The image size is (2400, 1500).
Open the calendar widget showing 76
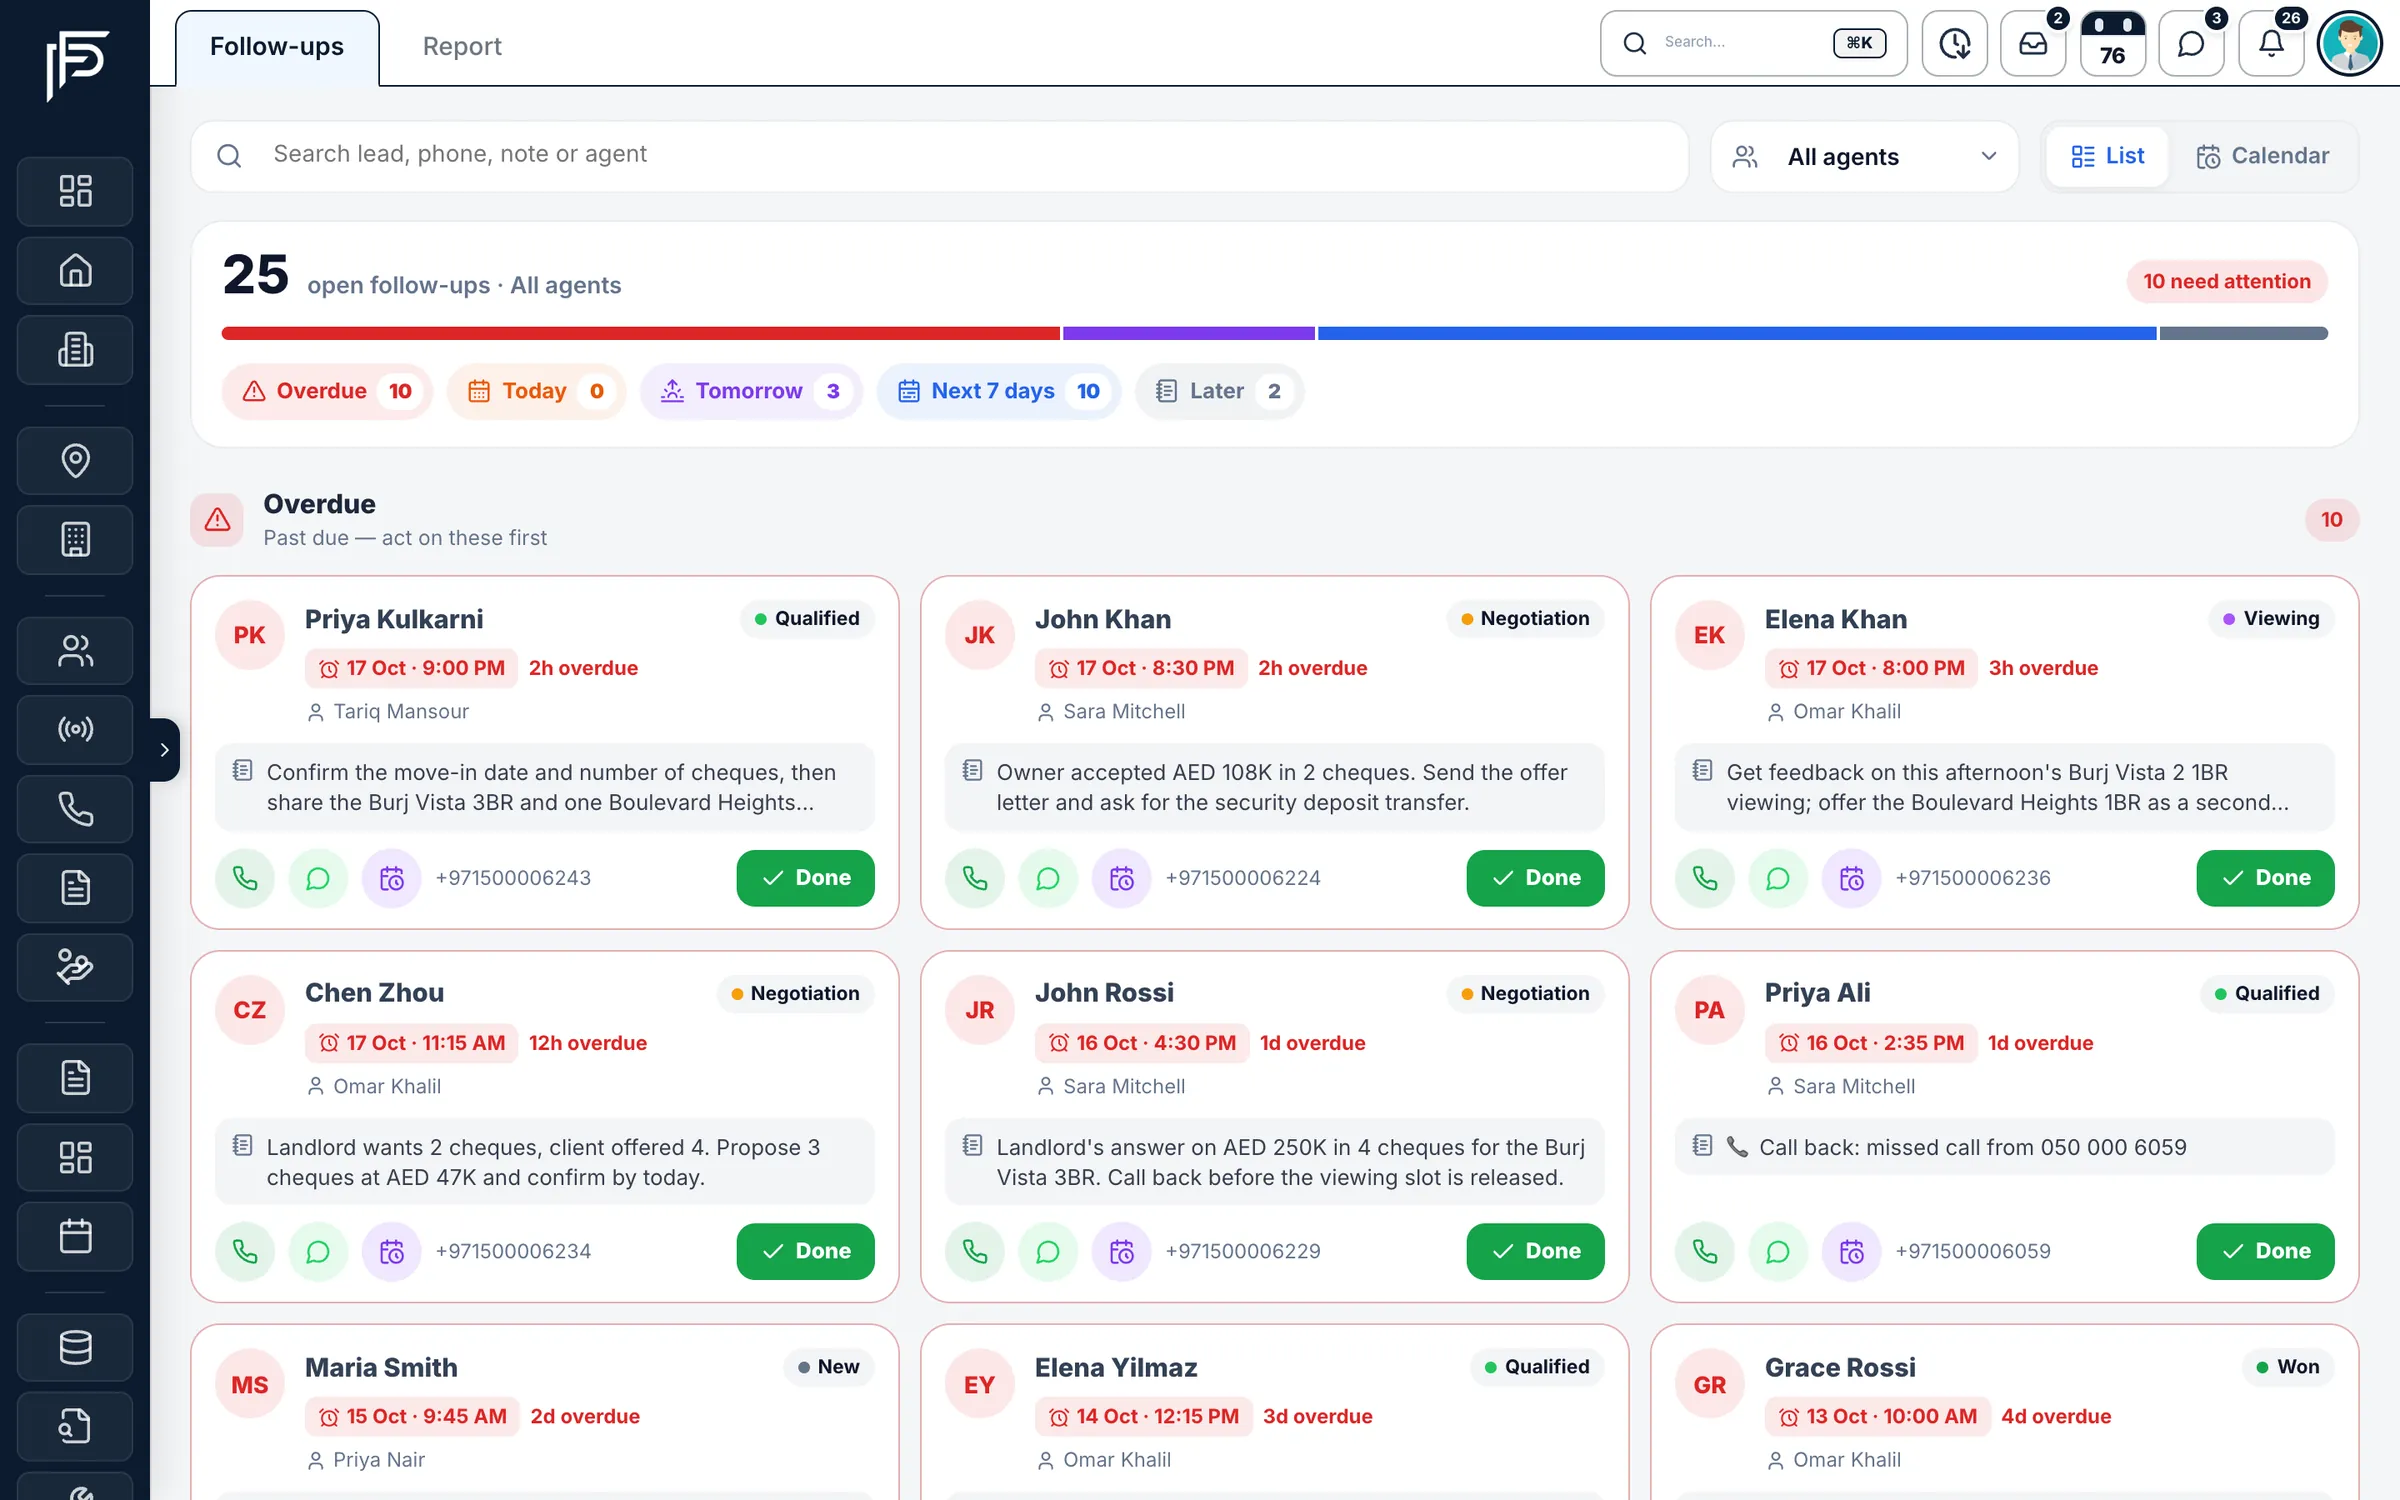pos(2112,44)
